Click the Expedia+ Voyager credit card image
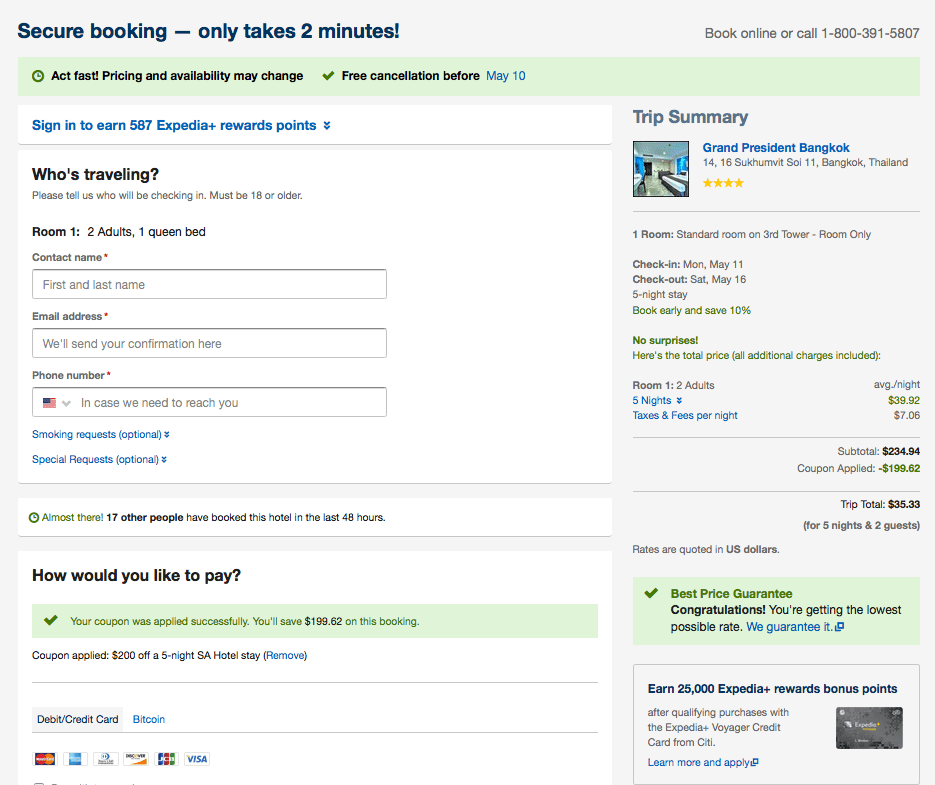The height and width of the screenshot is (785, 935). [869, 728]
